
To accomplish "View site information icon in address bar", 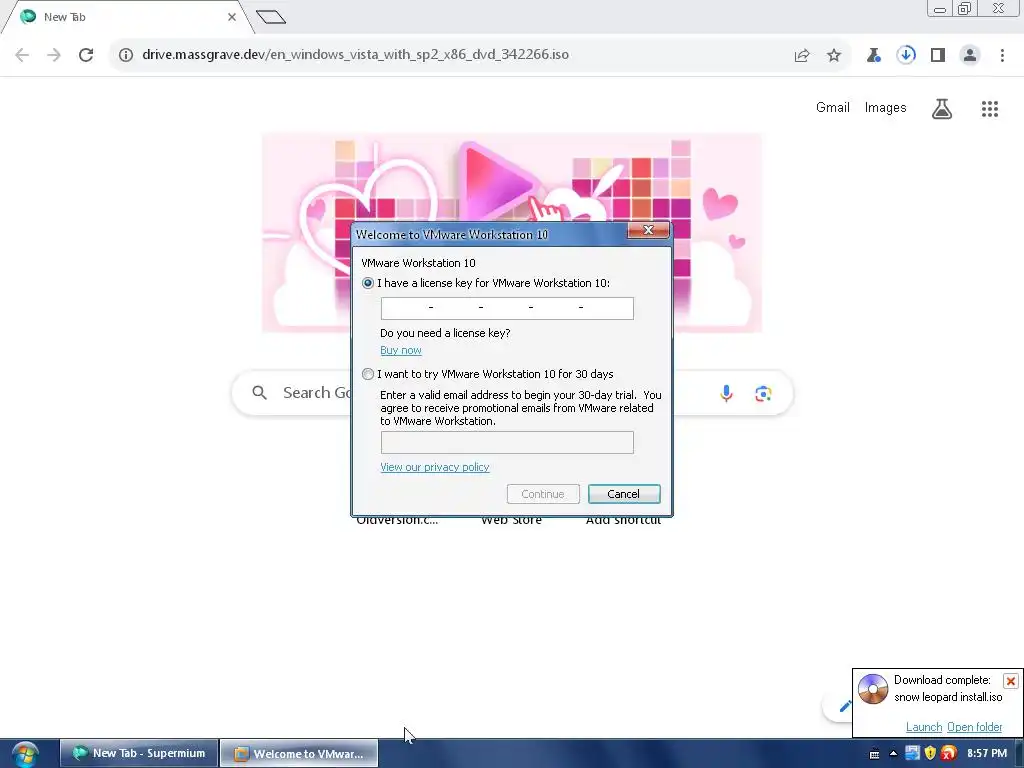I will (x=125, y=55).
